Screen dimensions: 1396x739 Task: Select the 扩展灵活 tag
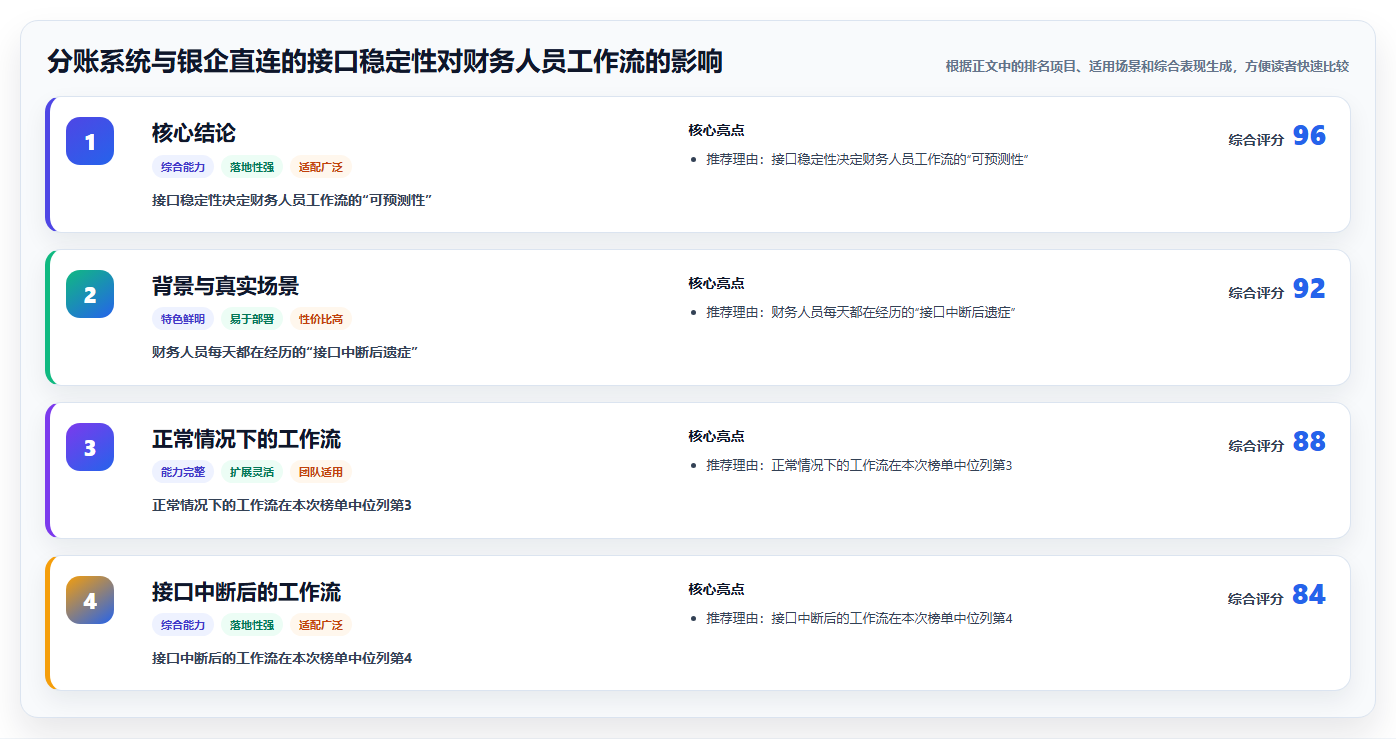click(x=252, y=473)
